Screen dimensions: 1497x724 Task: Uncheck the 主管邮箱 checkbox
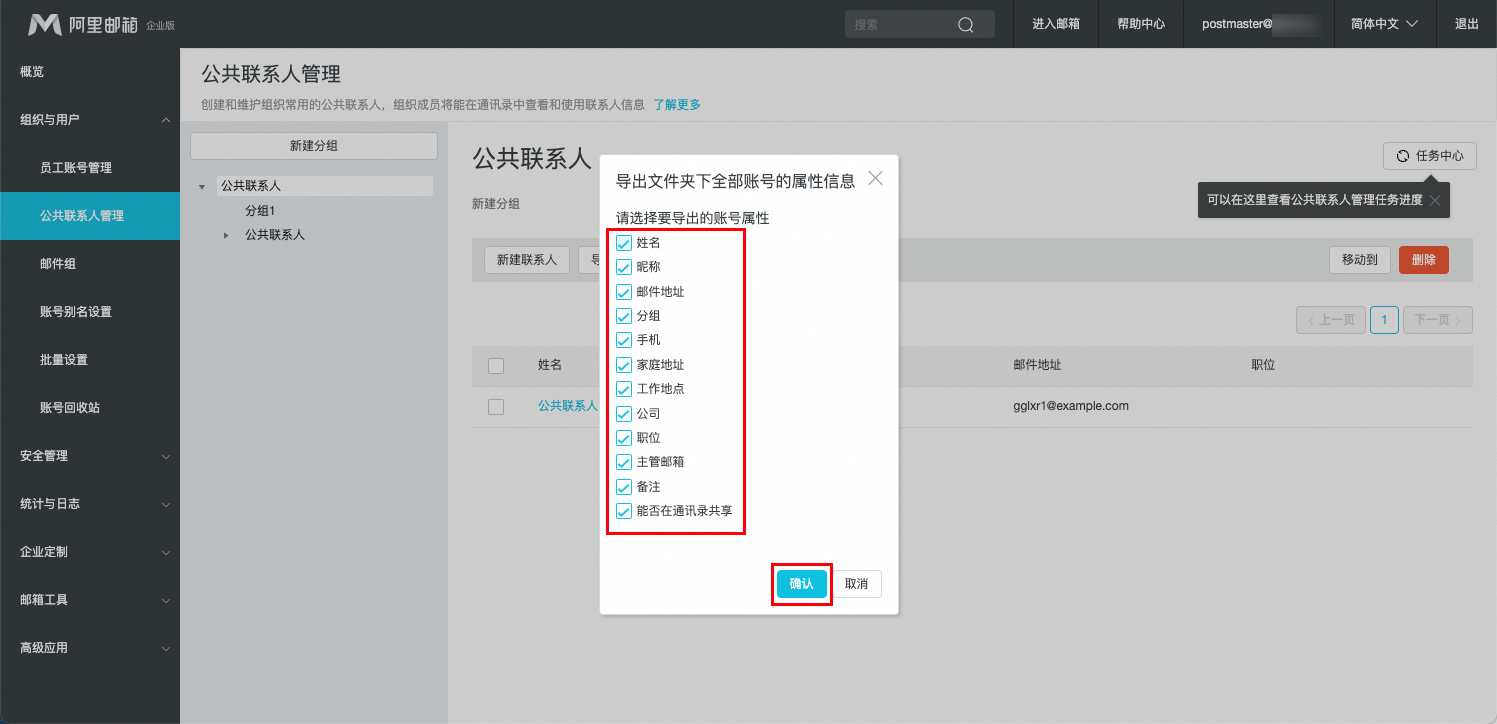tap(624, 462)
